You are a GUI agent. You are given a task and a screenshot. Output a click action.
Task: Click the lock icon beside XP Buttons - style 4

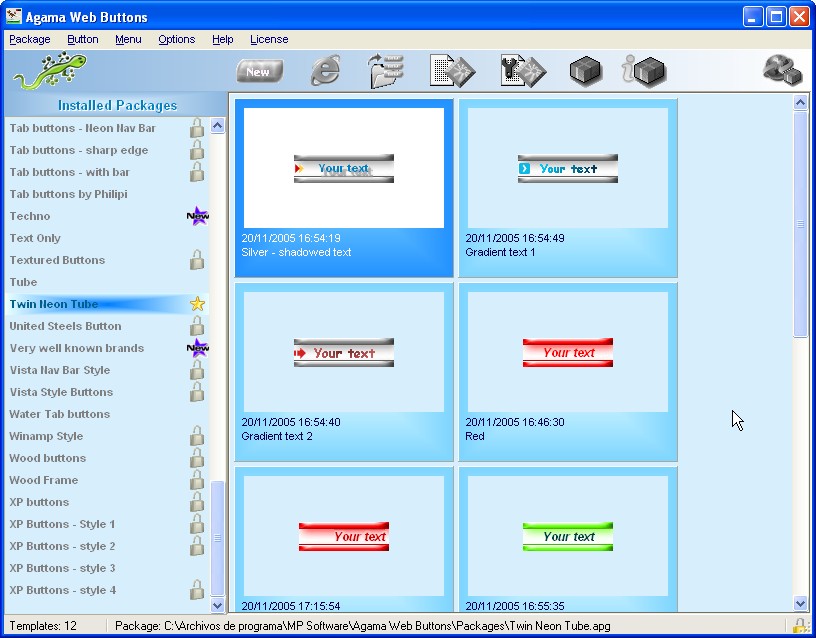[x=197, y=590]
